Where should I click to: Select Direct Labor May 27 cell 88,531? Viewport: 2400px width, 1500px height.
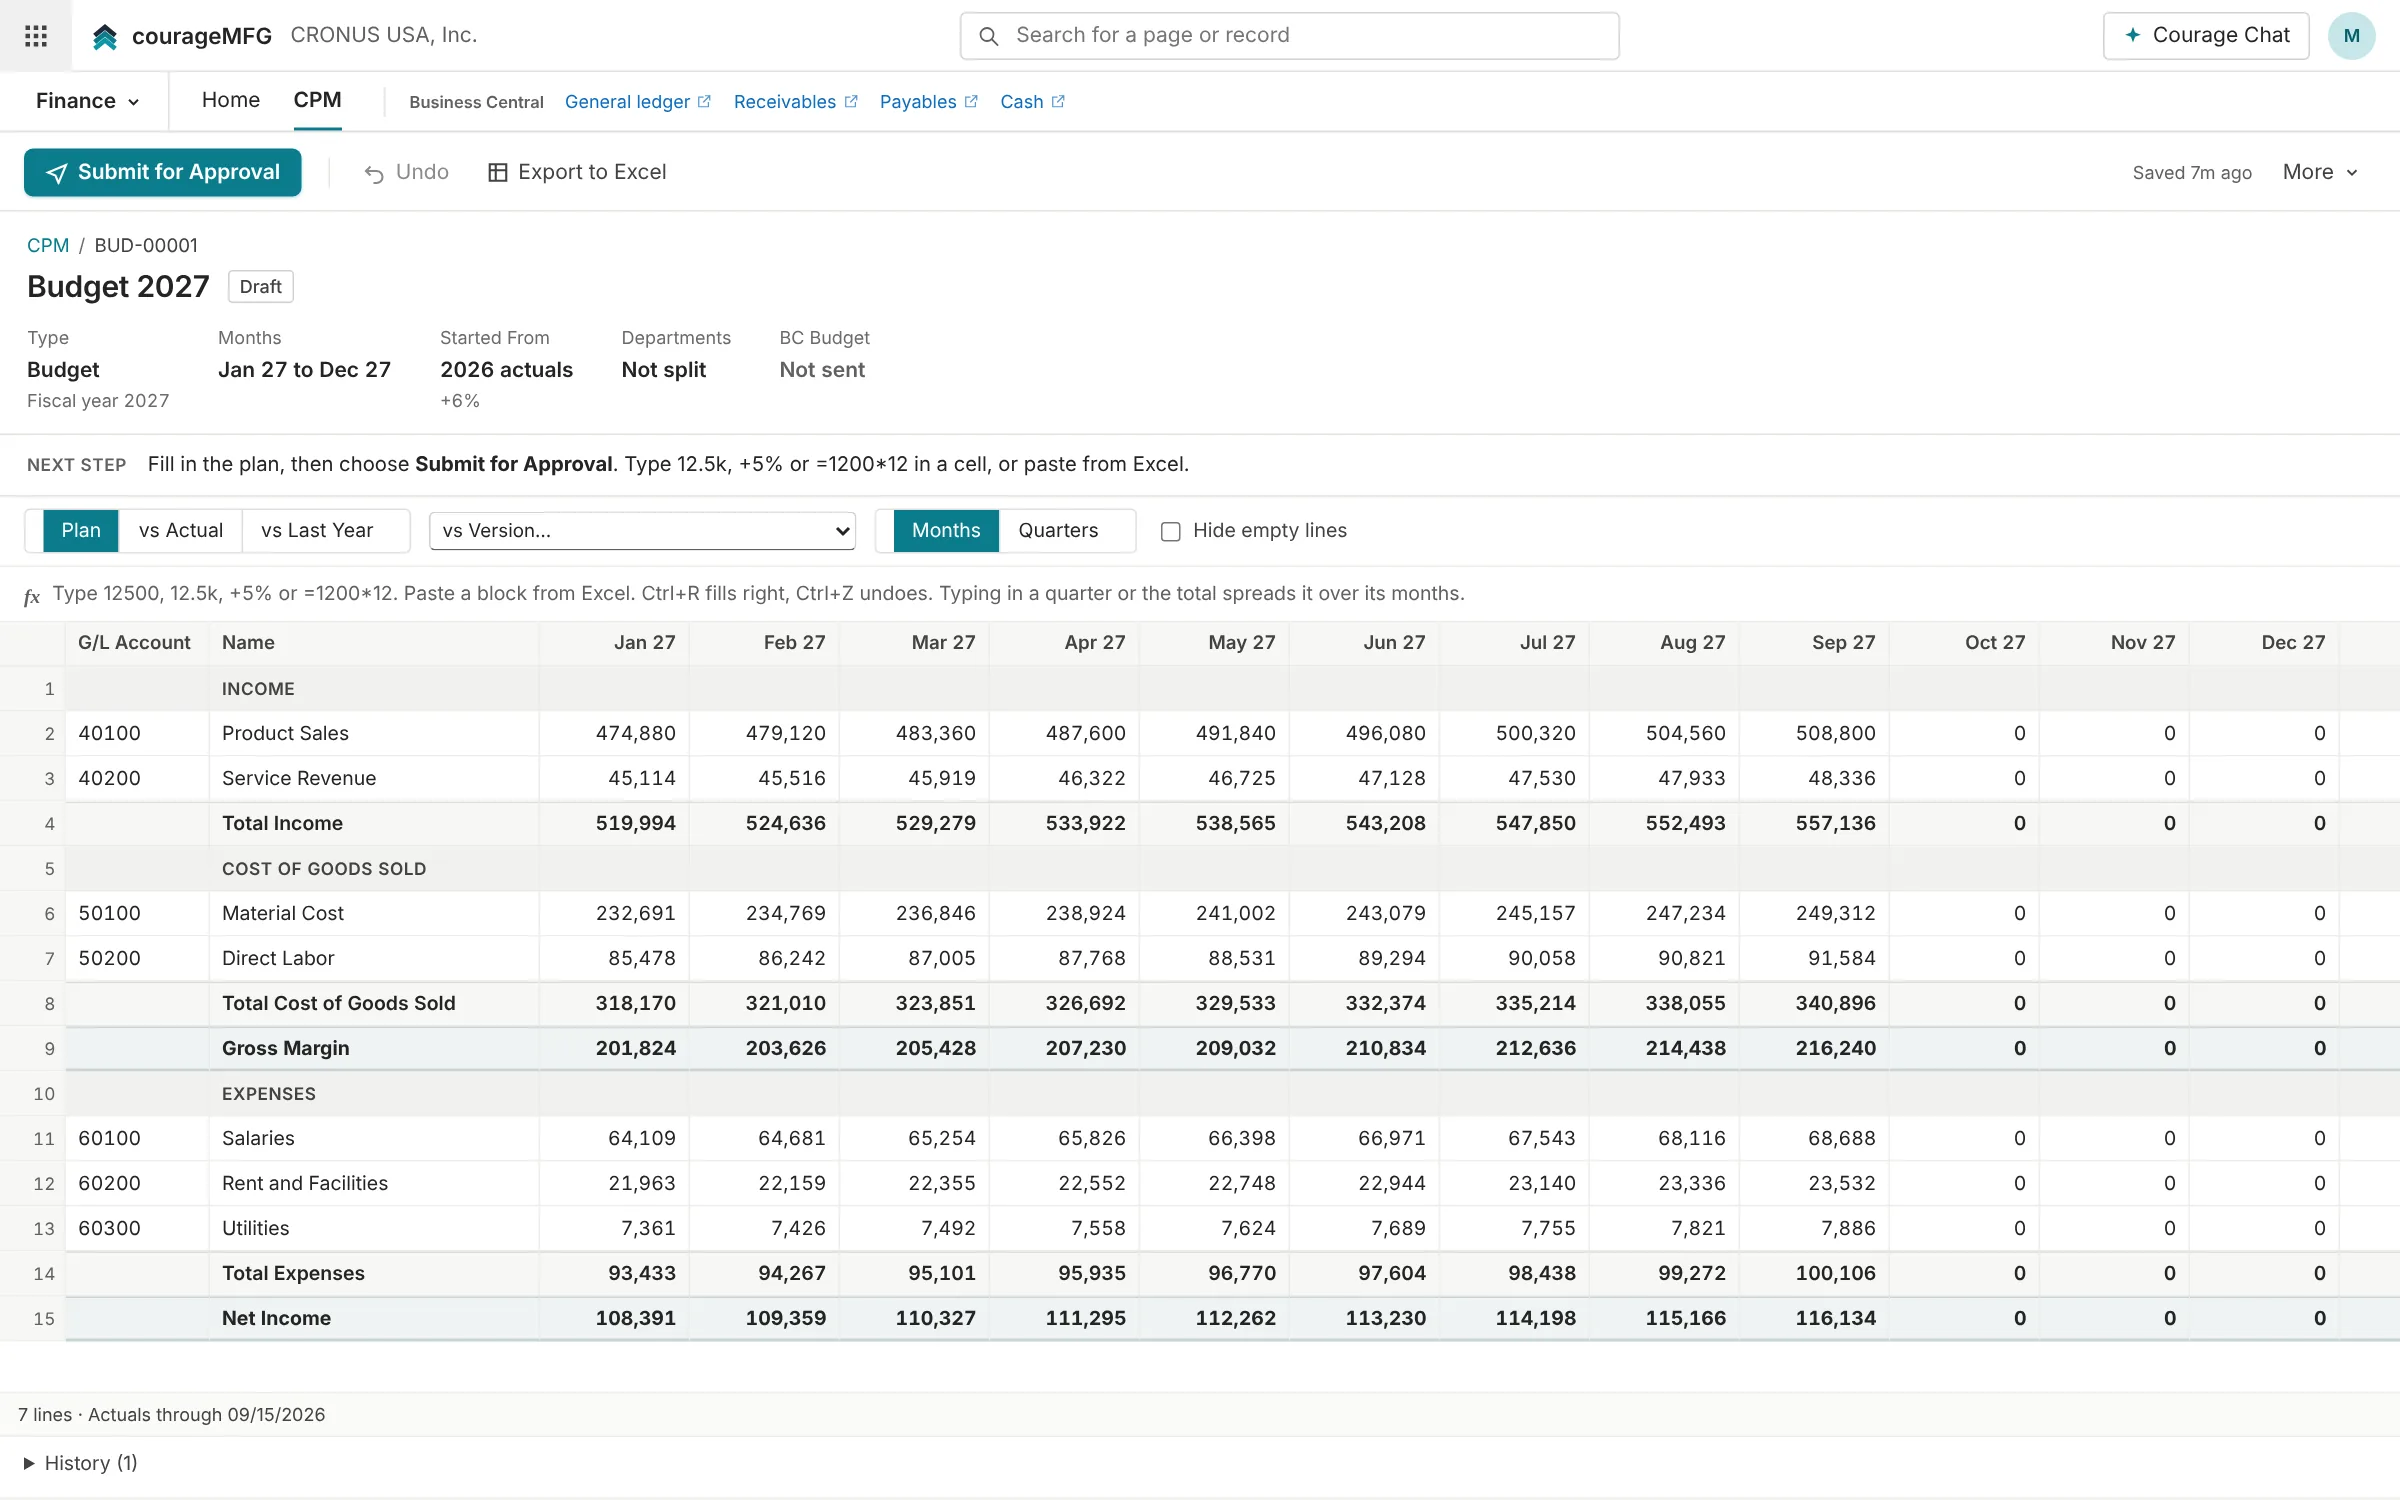(x=1214, y=958)
